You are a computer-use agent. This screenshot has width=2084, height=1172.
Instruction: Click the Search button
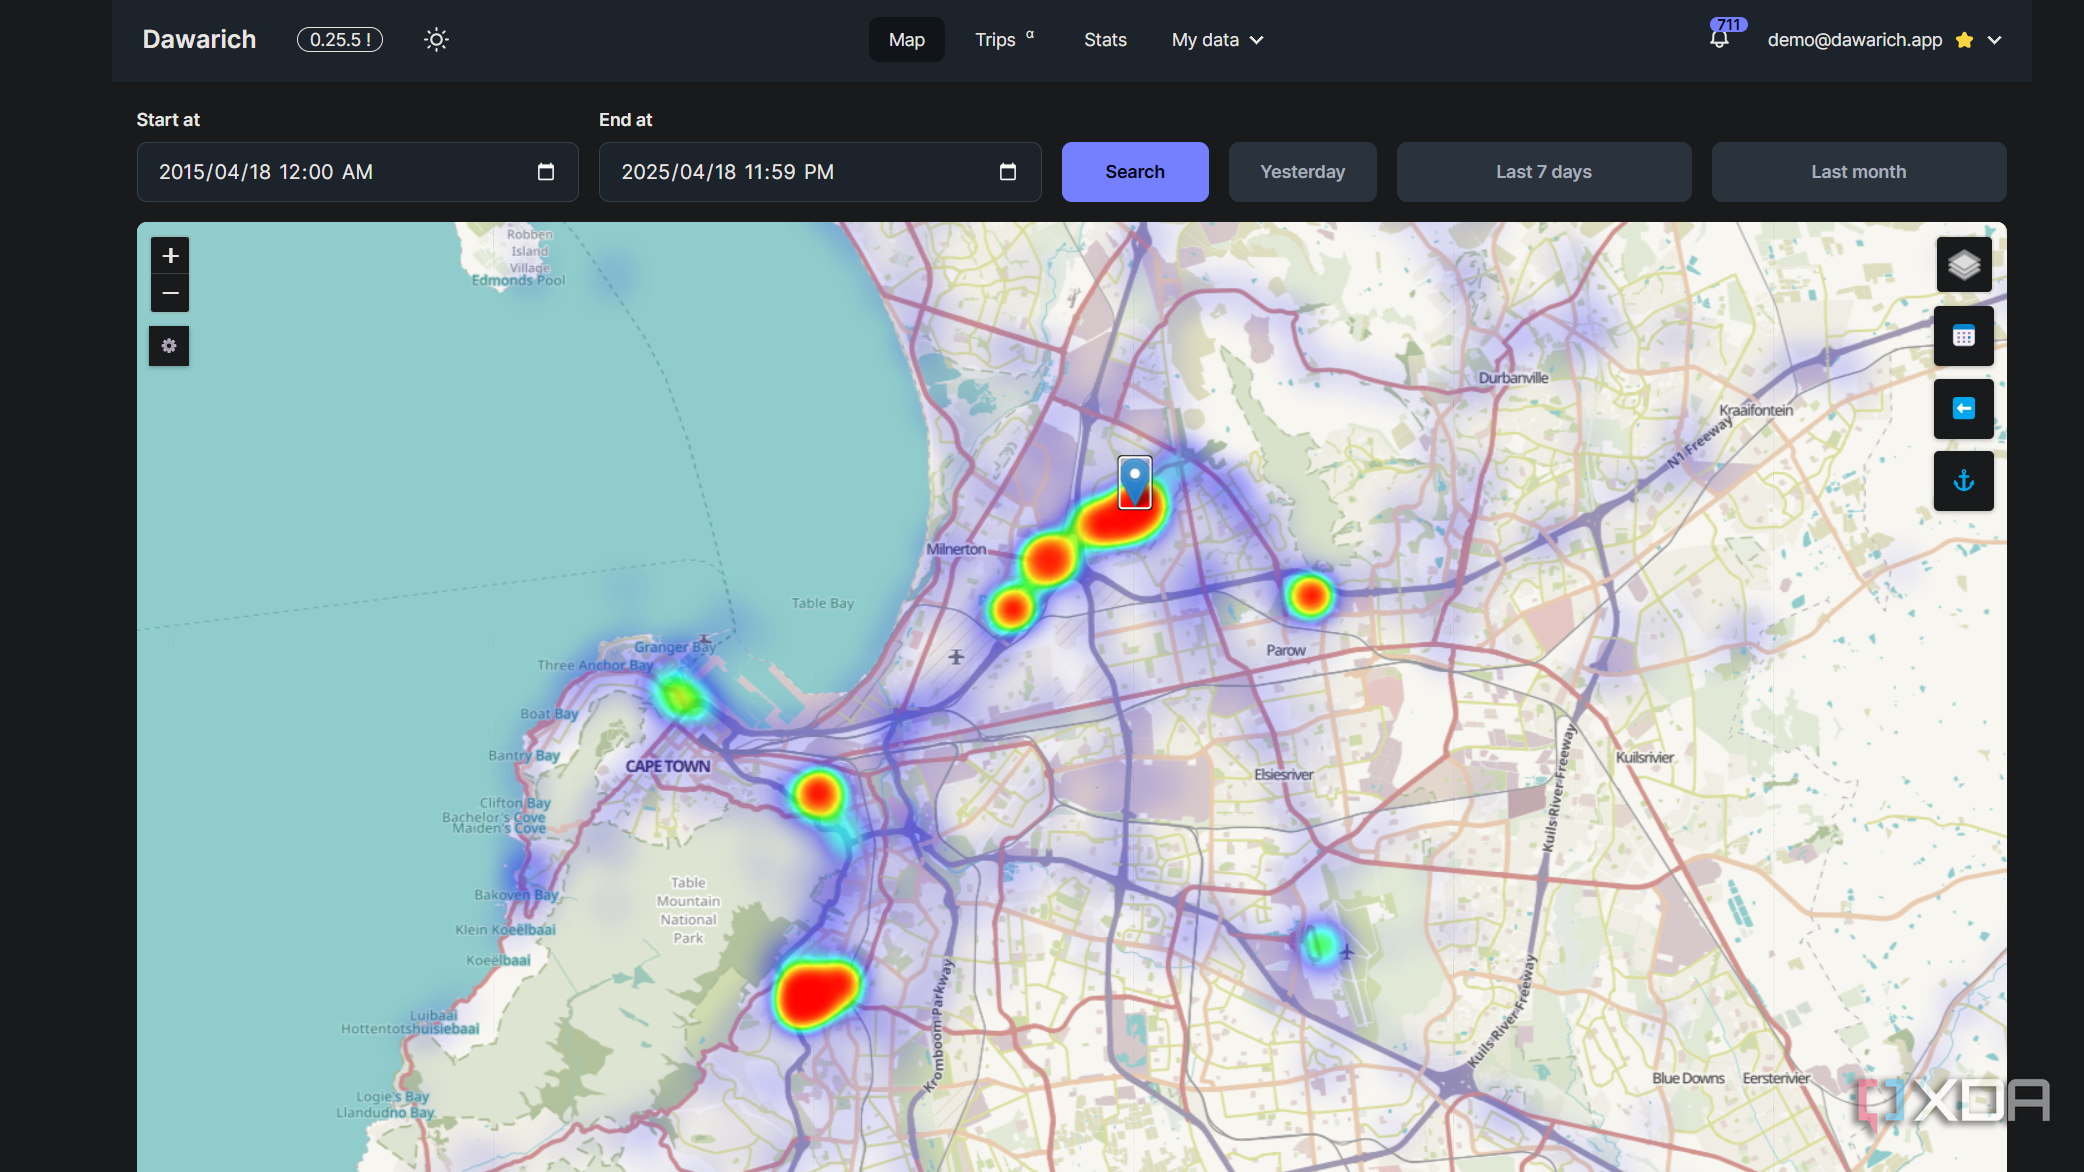[1135, 172]
